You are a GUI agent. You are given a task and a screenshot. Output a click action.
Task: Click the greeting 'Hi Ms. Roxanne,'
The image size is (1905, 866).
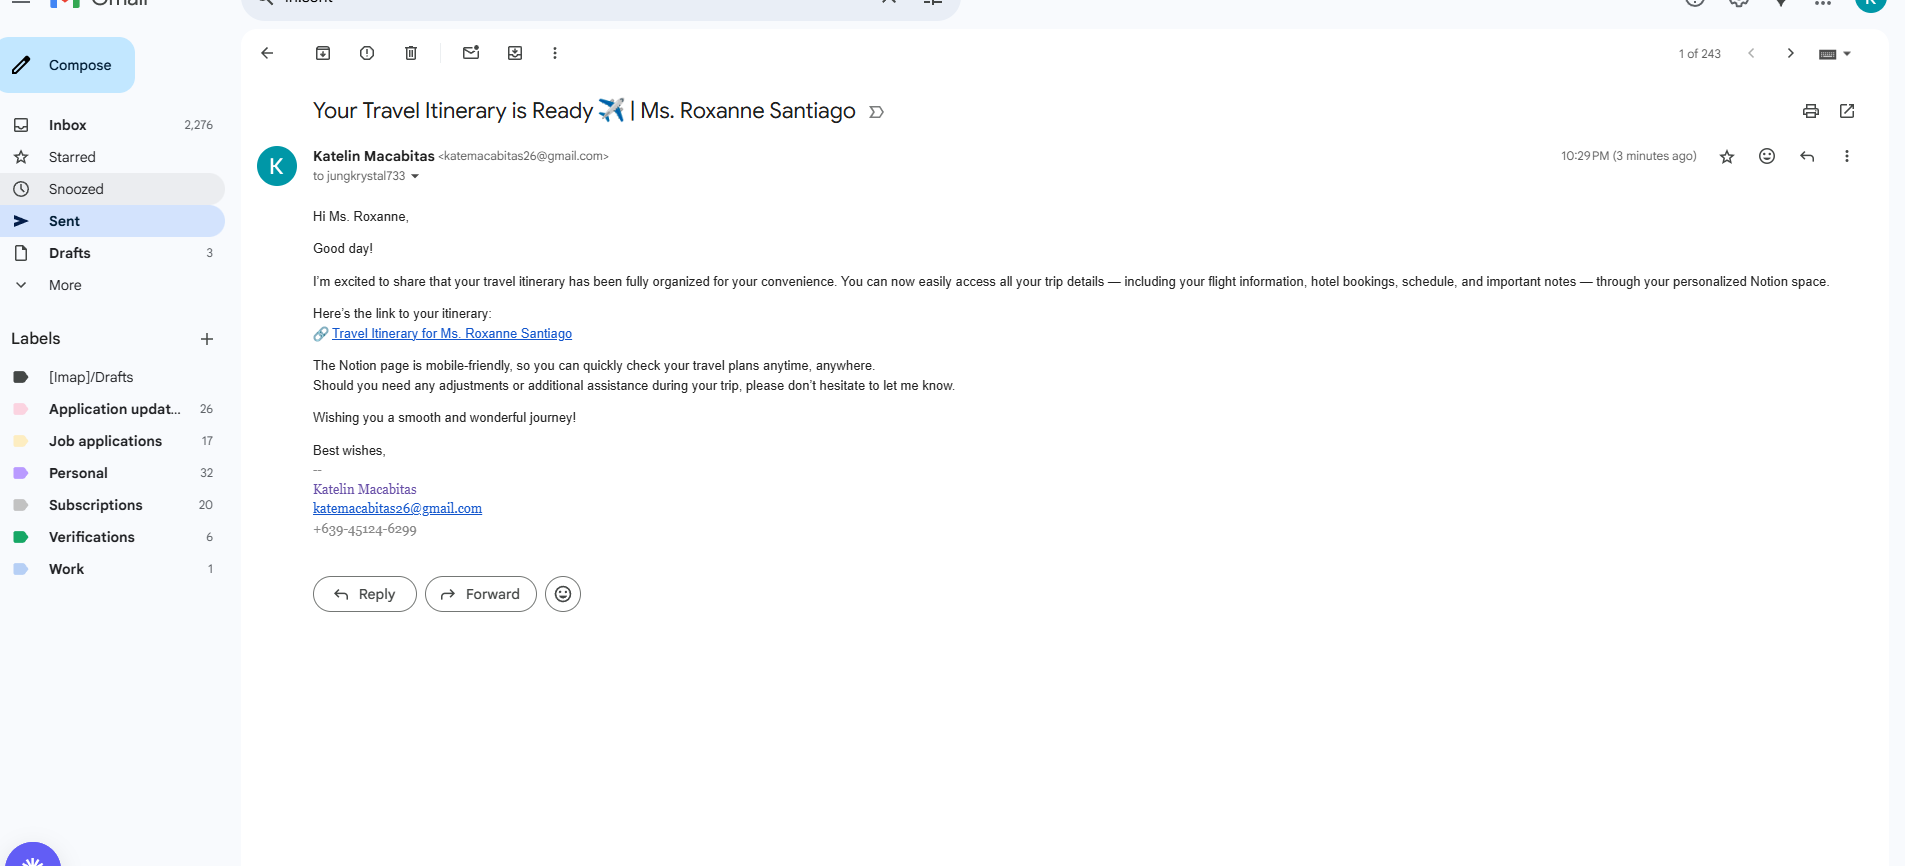point(361,217)
